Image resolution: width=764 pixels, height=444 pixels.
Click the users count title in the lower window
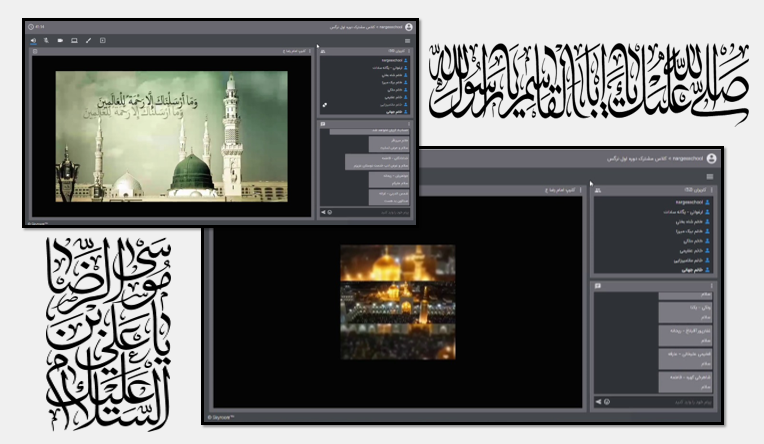click(x=696, y=190)
